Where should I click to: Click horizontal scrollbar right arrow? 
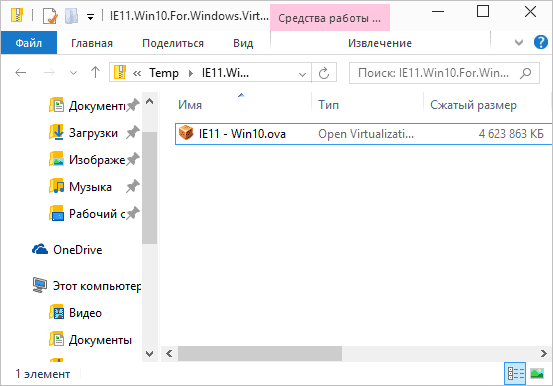[543, 353]
